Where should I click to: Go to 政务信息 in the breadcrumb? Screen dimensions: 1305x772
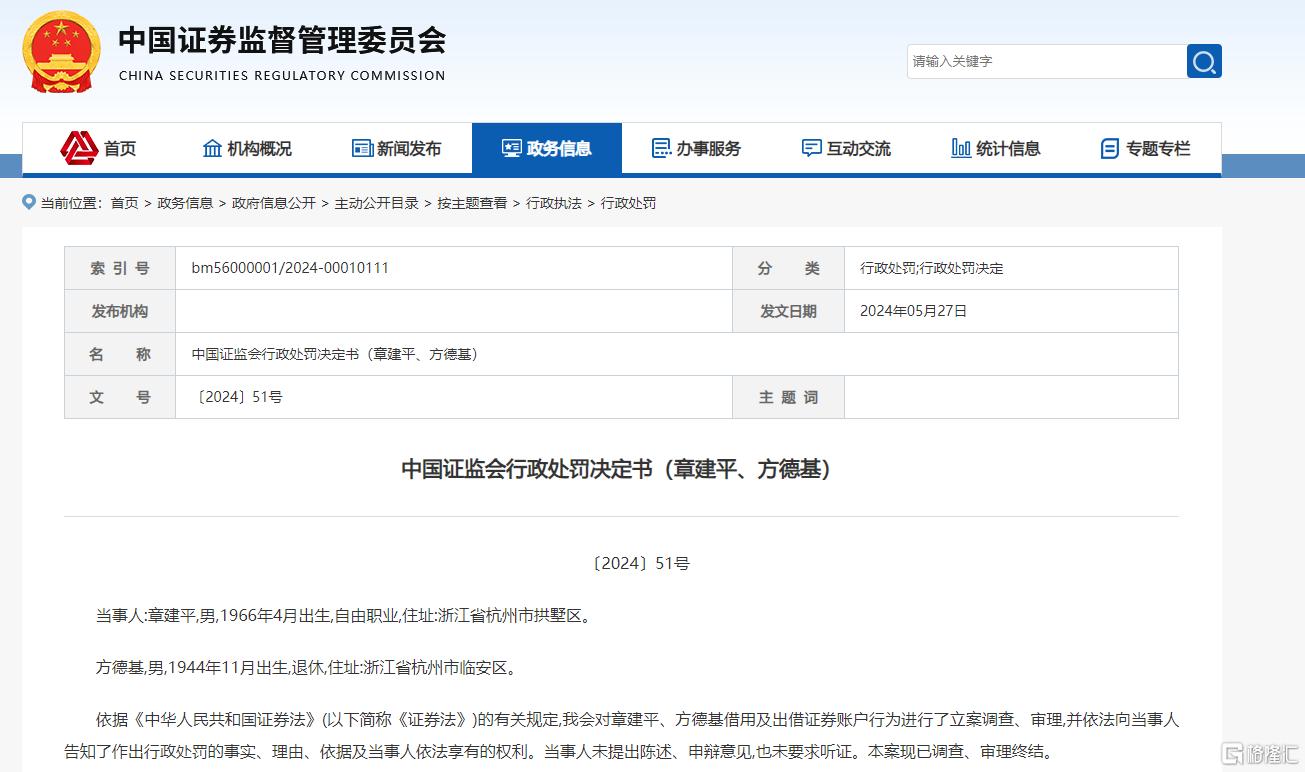185,203
